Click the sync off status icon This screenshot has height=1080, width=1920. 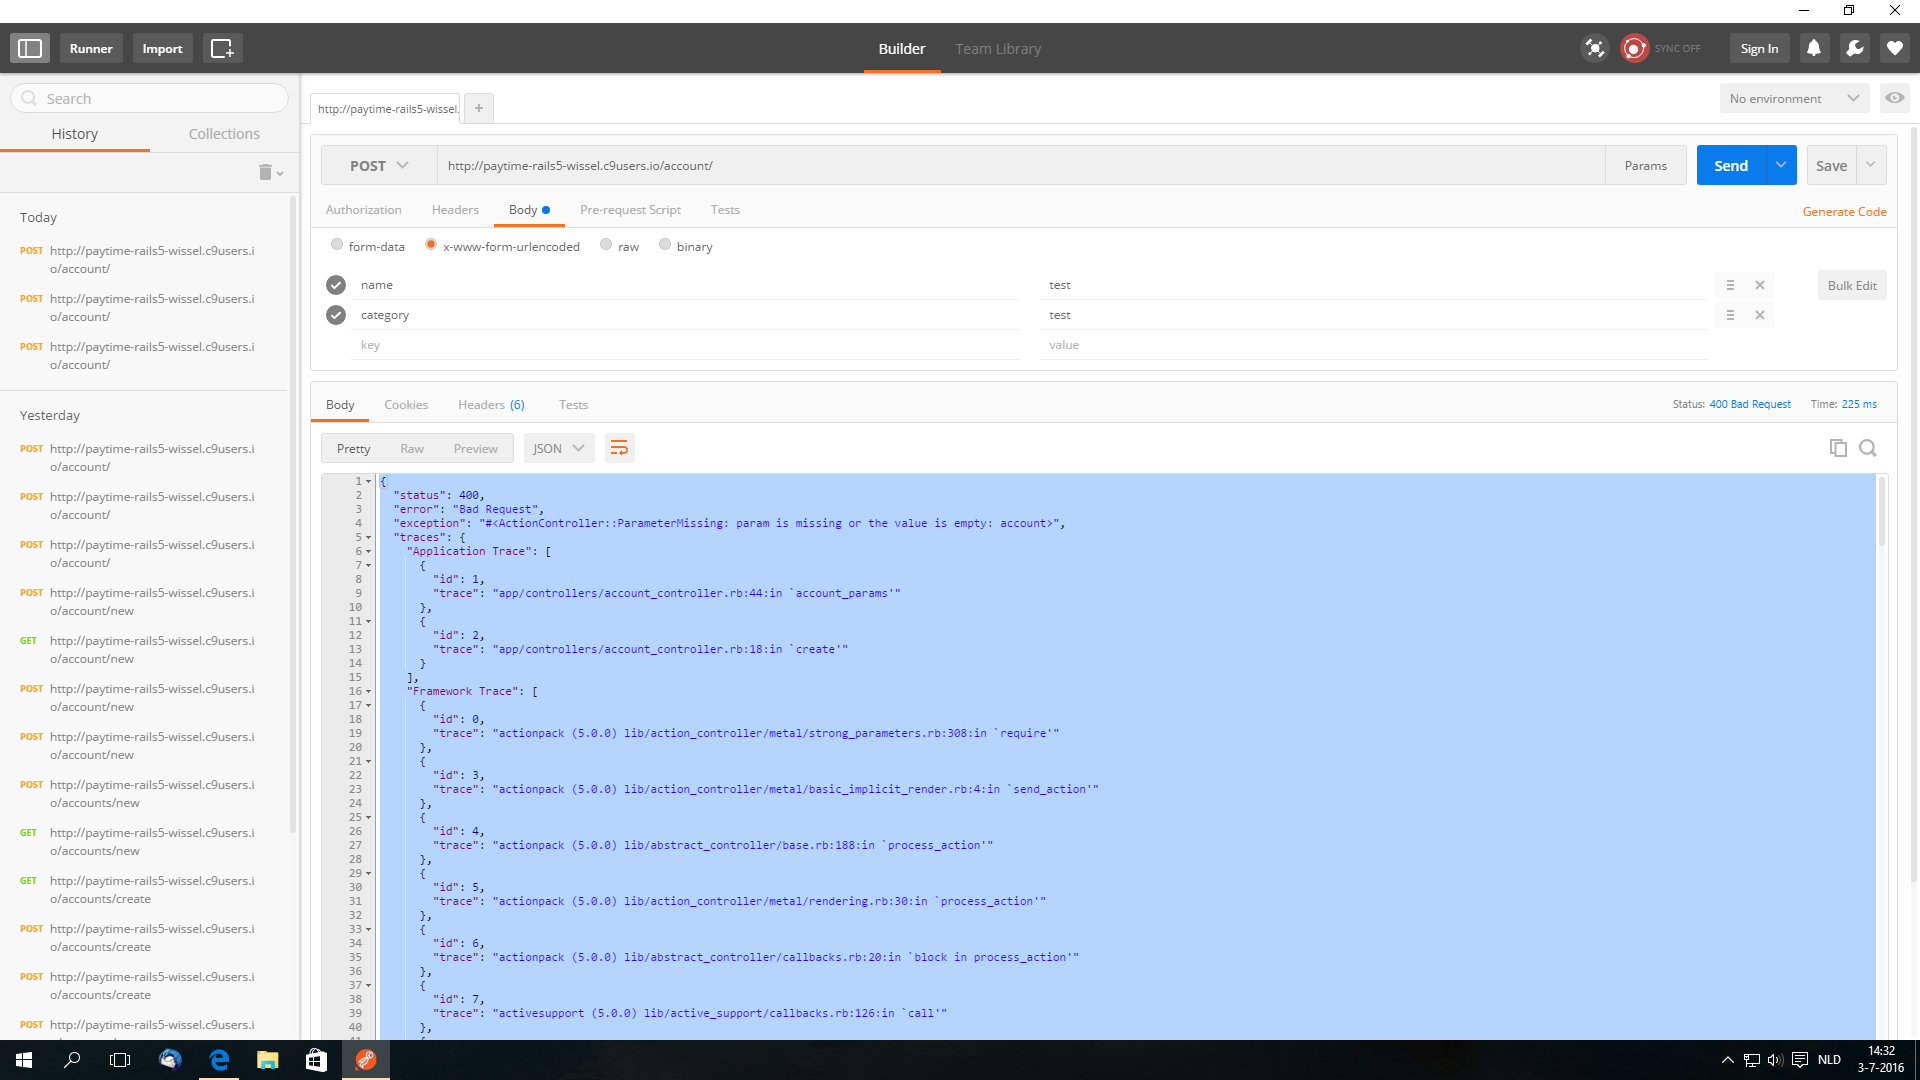1634,48
